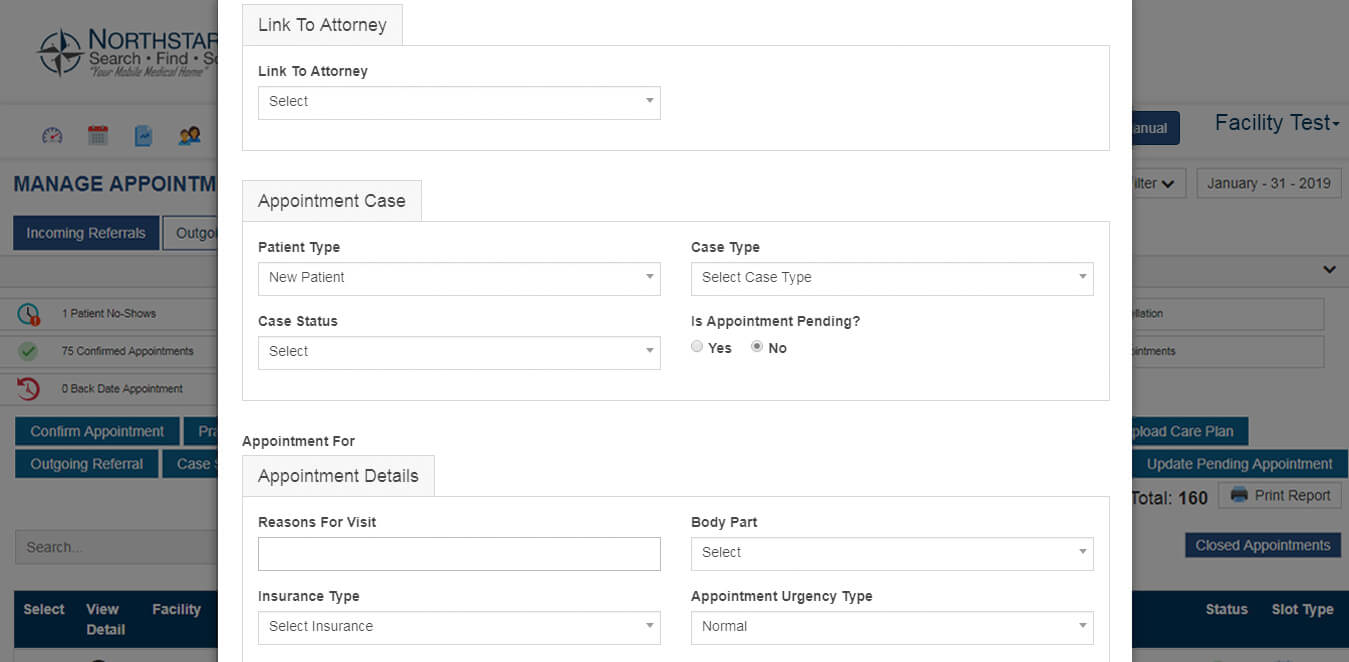Click the Reasons For Visit input field
Screen dimensions: 1349x662
click(459, 554)
